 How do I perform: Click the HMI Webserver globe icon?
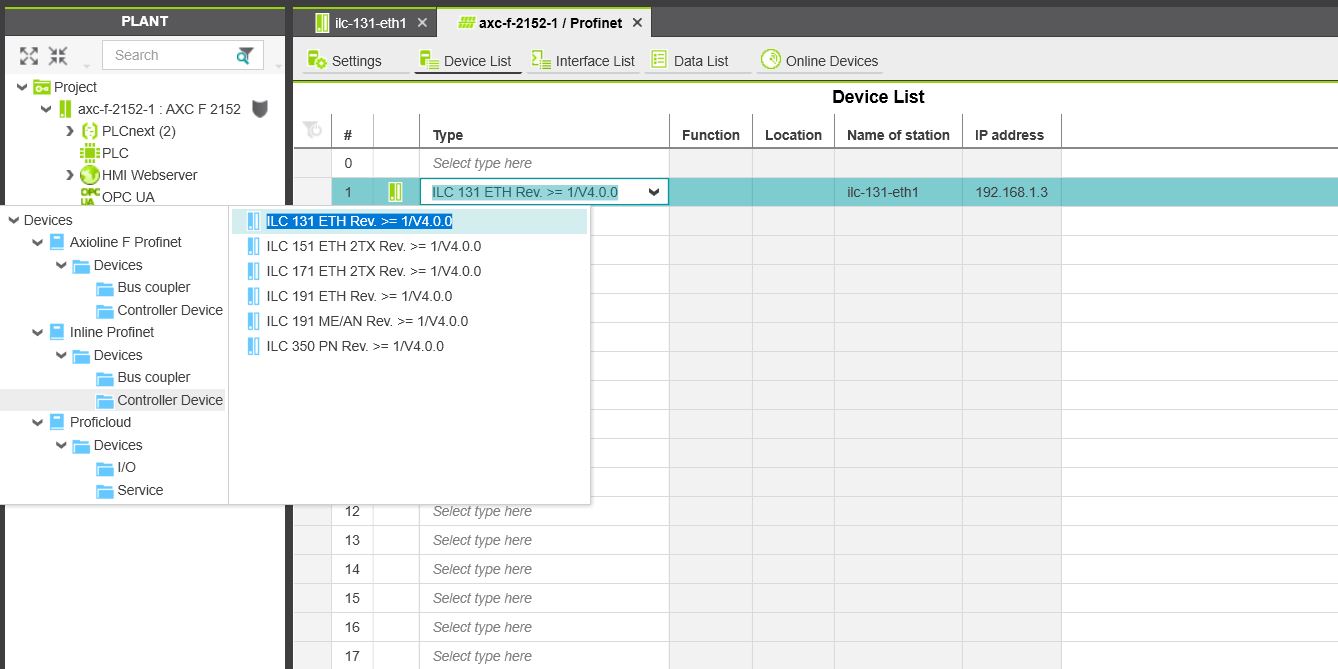[90, 175]
